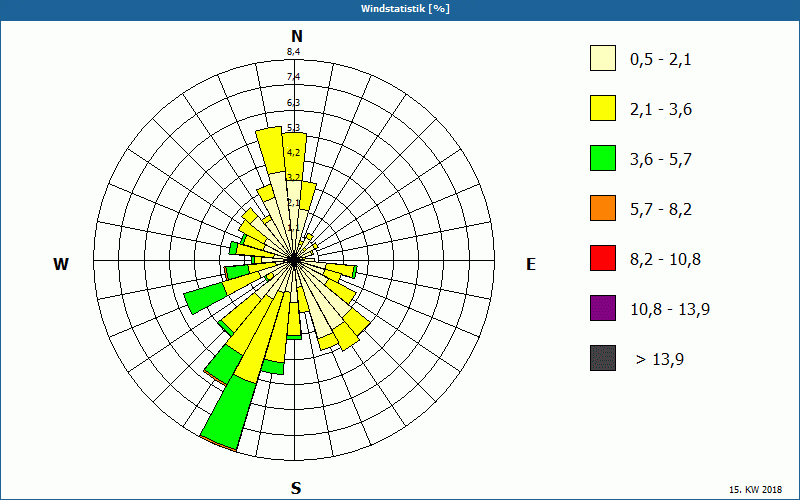Click the N compass label

click(296, 36)
